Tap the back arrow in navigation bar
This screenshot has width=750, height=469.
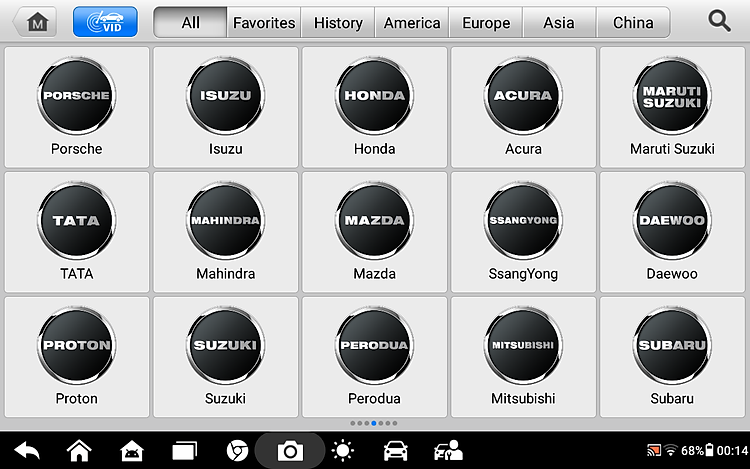[27, 450]
